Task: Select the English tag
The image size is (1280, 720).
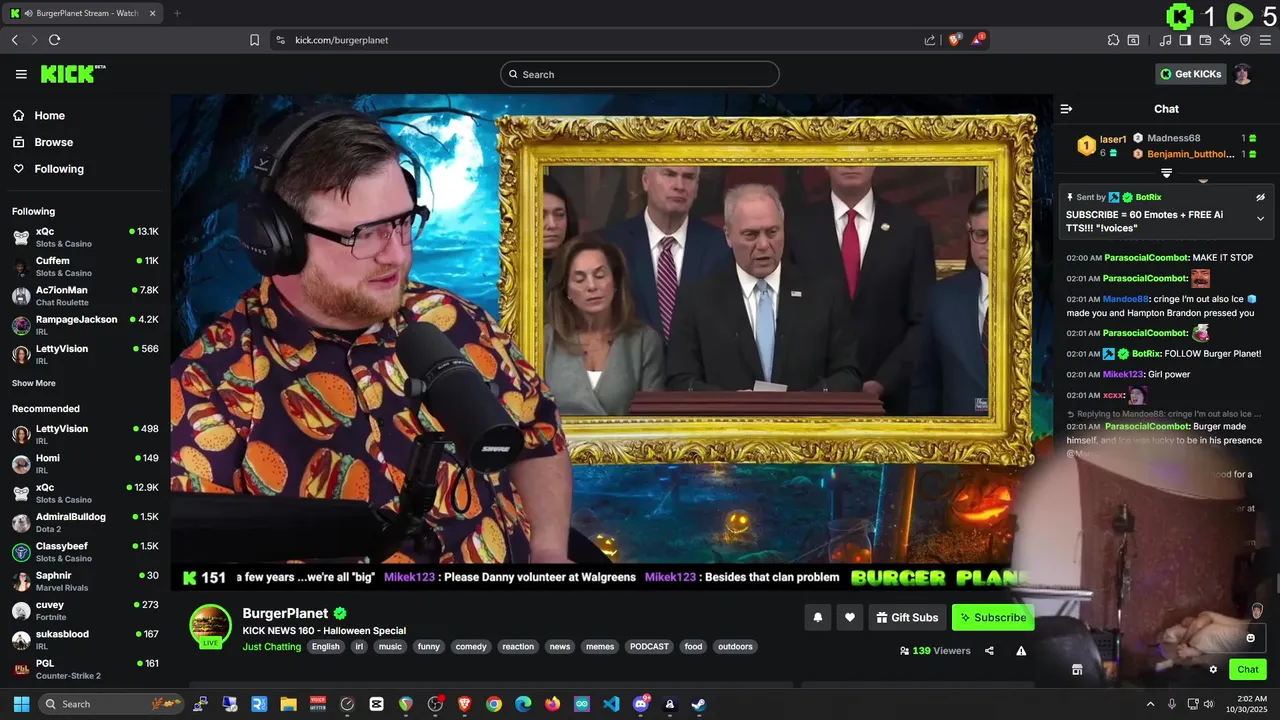Action: click(x=325, y=647)
